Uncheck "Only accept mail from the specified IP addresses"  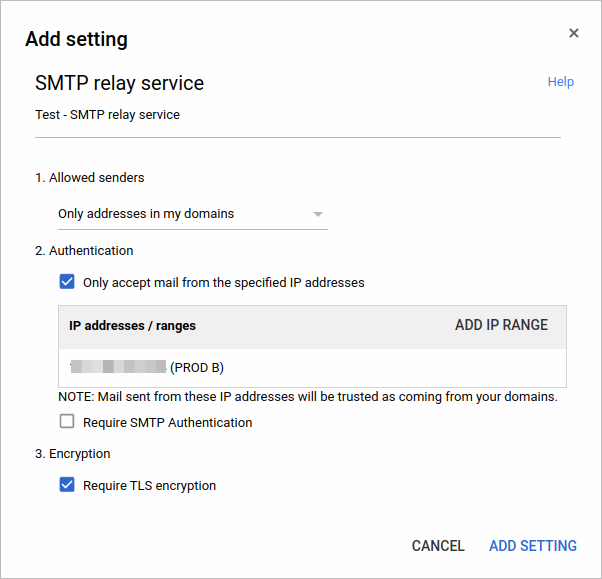(67, 282)
